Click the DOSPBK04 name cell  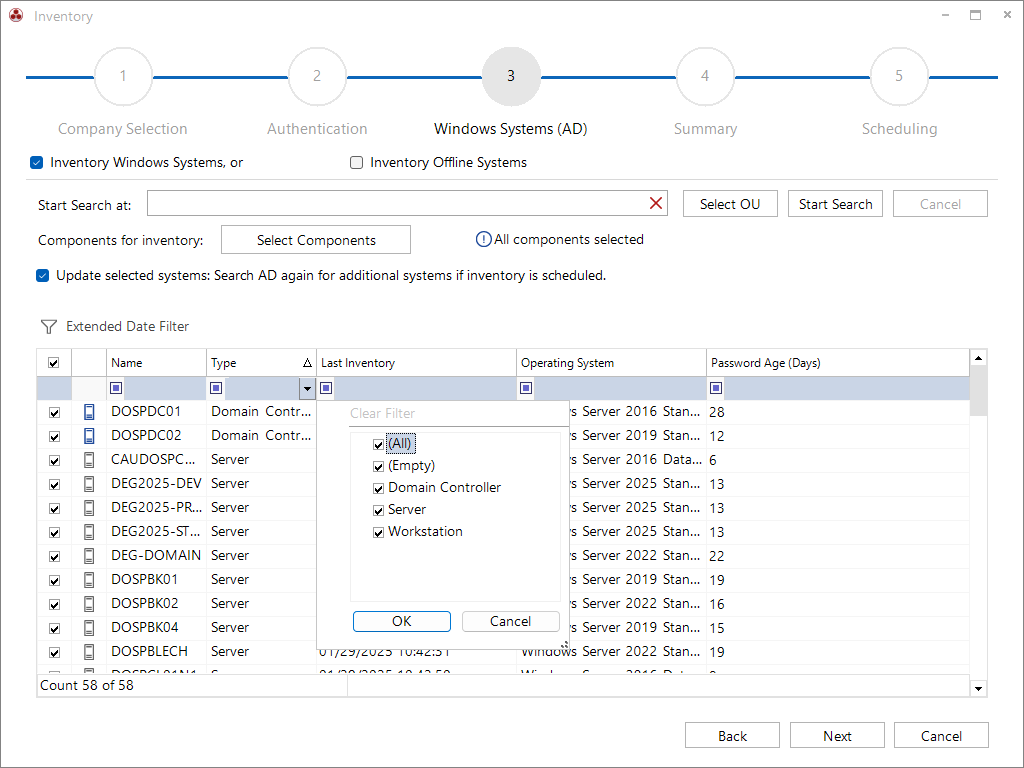(x=156, y=628)
